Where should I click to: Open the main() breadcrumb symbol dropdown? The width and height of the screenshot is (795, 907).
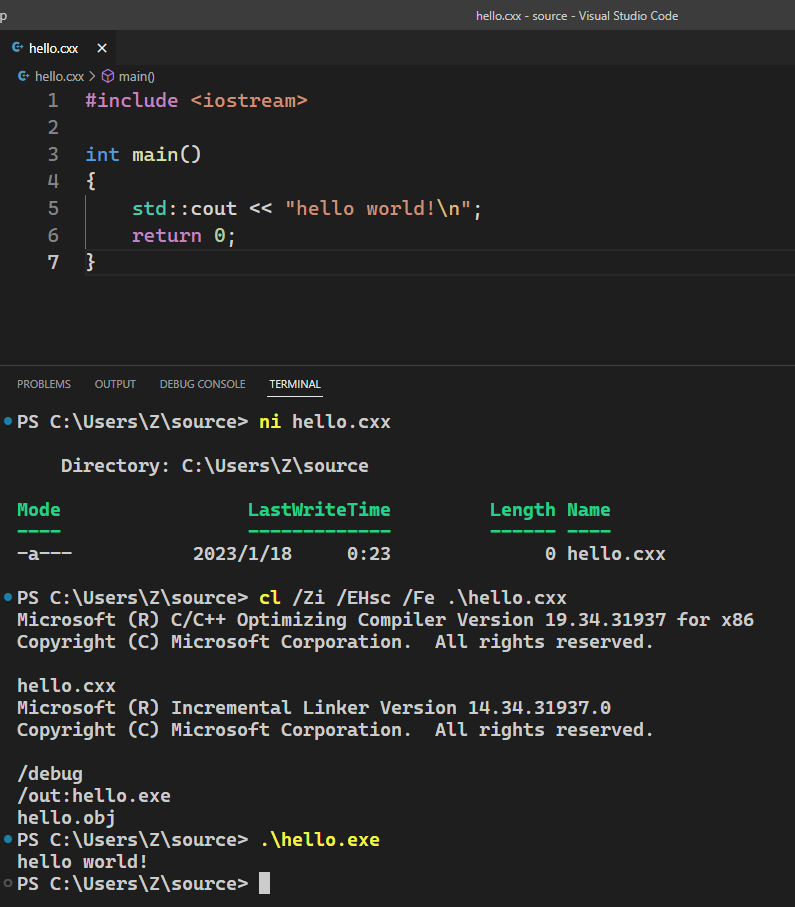pyautogui.click(x=136, y=76)
